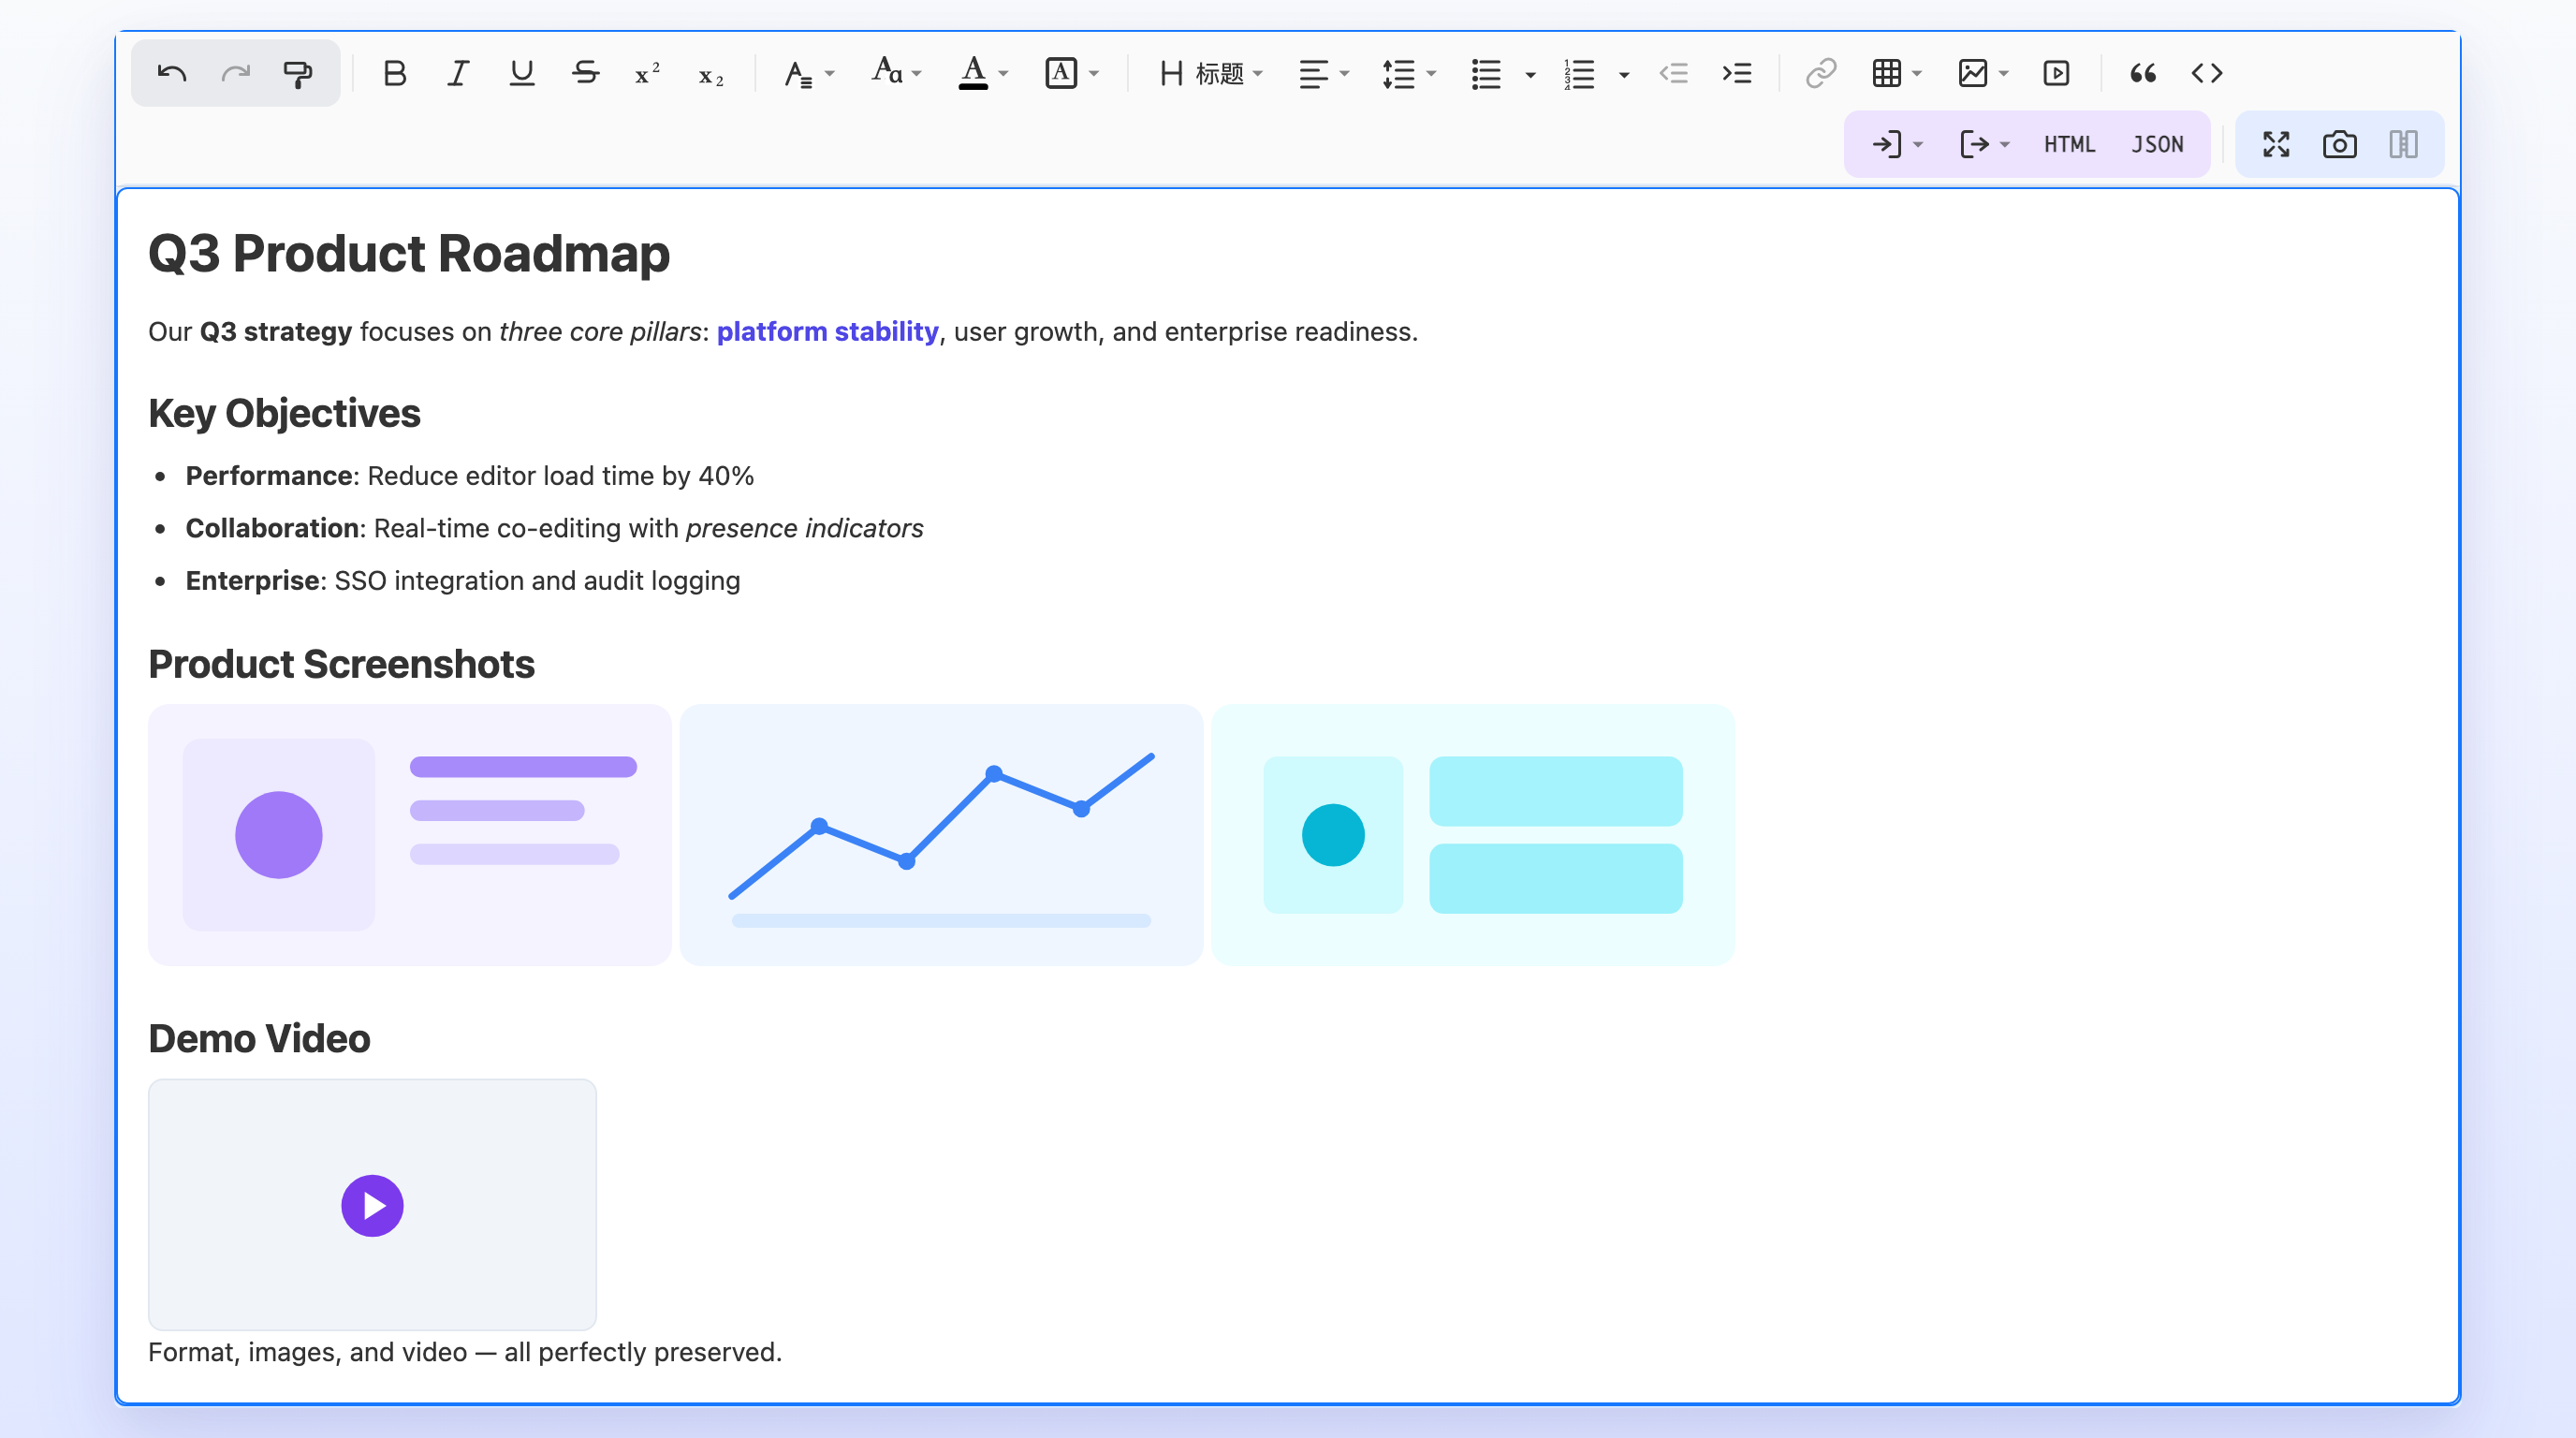This screenshot has width=2576, height=1438.
Task: Undo the last edit
Action: point(172,73)
